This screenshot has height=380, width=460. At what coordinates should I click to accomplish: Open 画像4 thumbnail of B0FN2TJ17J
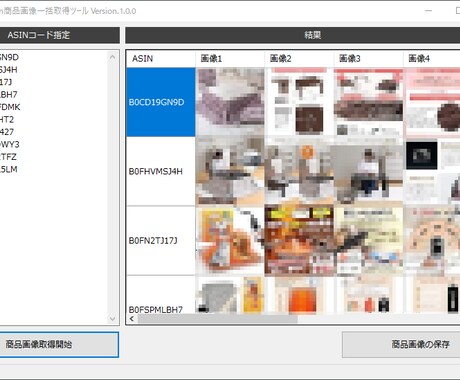432,240
